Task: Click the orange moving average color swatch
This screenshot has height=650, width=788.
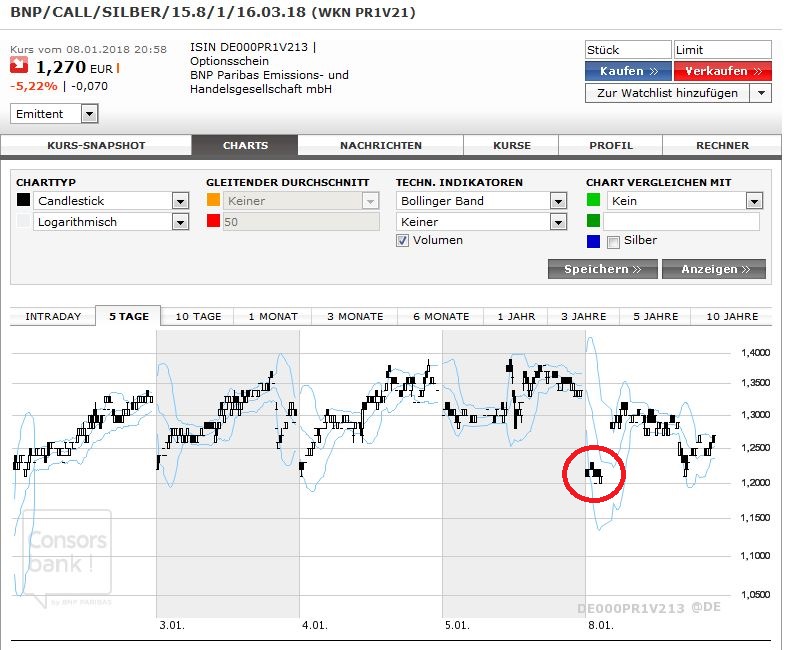Action: click(x=213, y=200)
